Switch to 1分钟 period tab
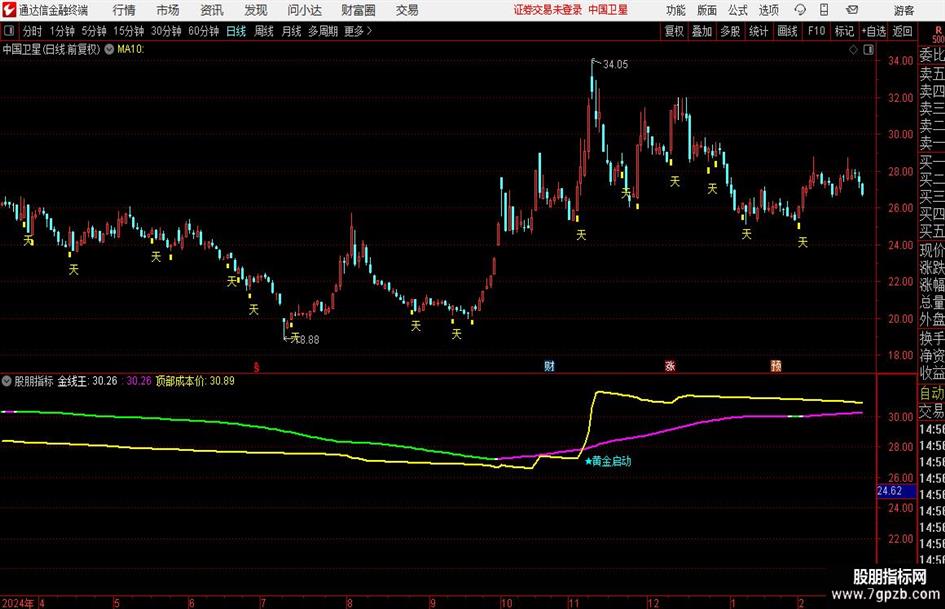The height and width of the screenshot is (609, 945). click(x=62, y=31)
